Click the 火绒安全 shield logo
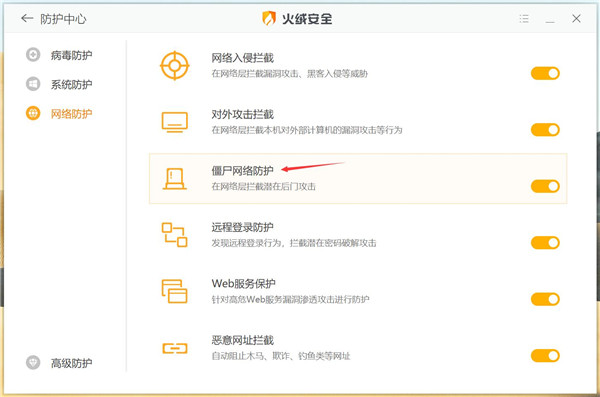This screenshot has width=600, height=397. pyautogui.click(x=269, y=18)
